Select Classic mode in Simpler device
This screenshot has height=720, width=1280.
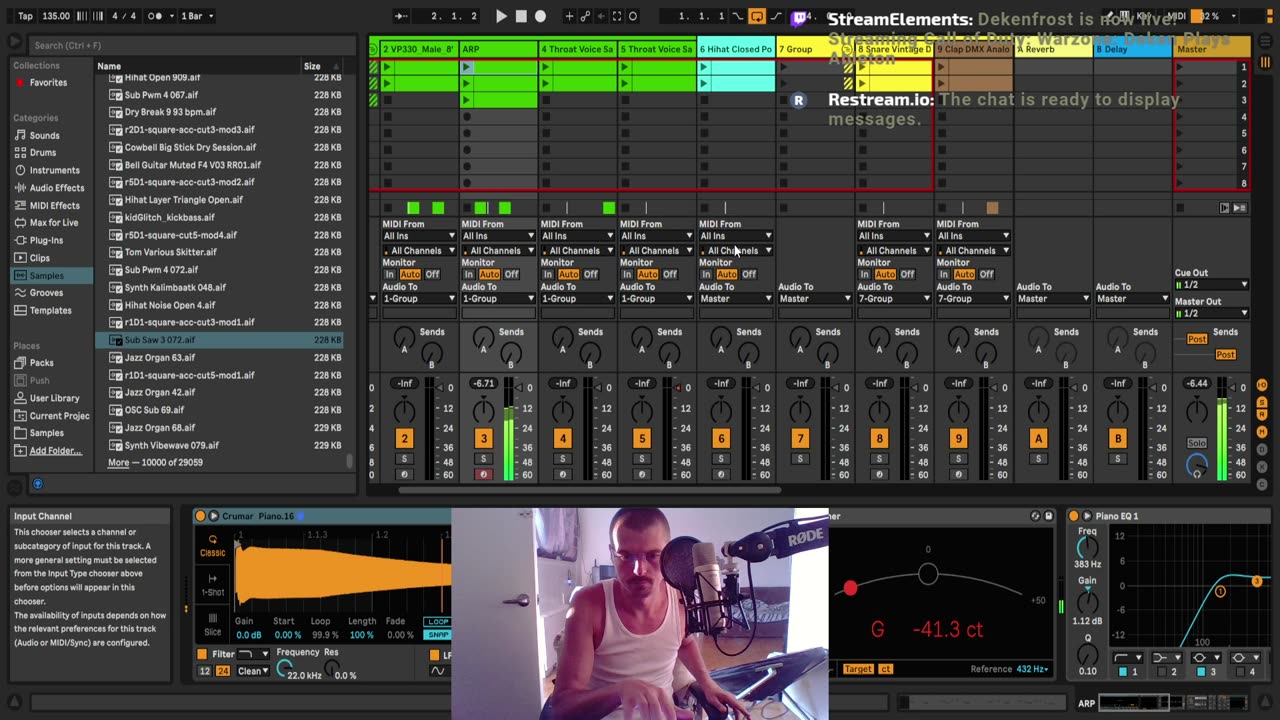(212, 545)
